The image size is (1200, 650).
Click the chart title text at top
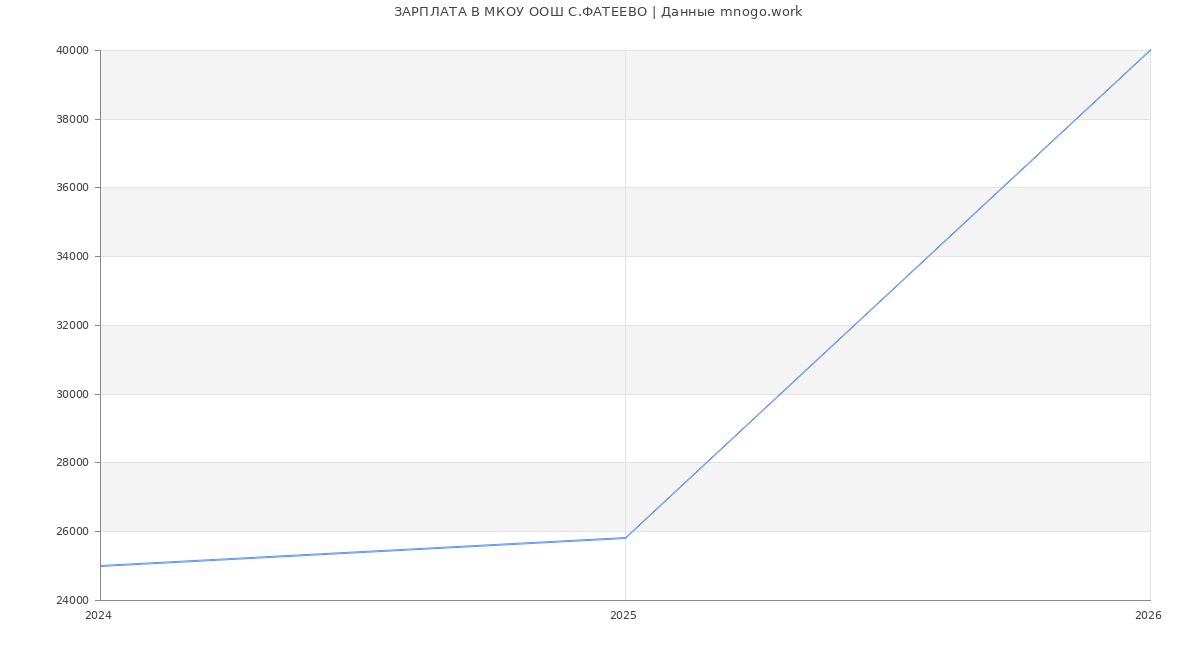pos(598,12)
